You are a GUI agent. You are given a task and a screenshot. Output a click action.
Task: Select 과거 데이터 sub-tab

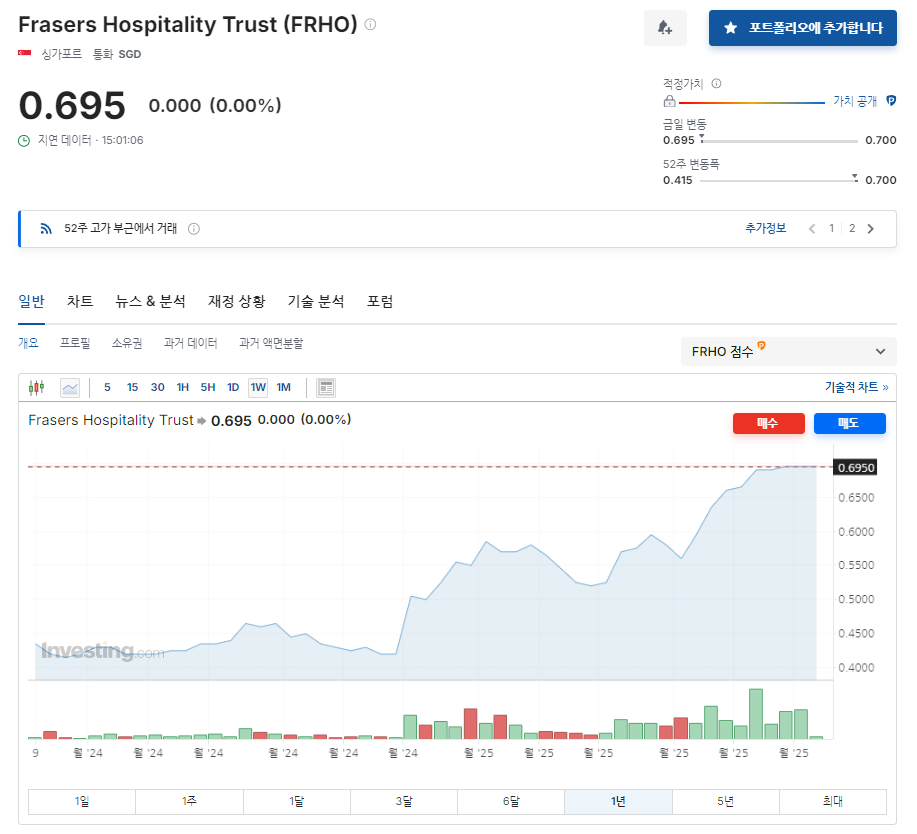click(x=191, y=343)
